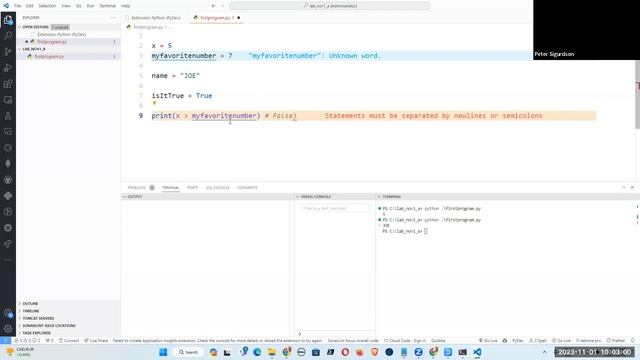Navigate back with the arrow in title bar

[x=213, y=6]
